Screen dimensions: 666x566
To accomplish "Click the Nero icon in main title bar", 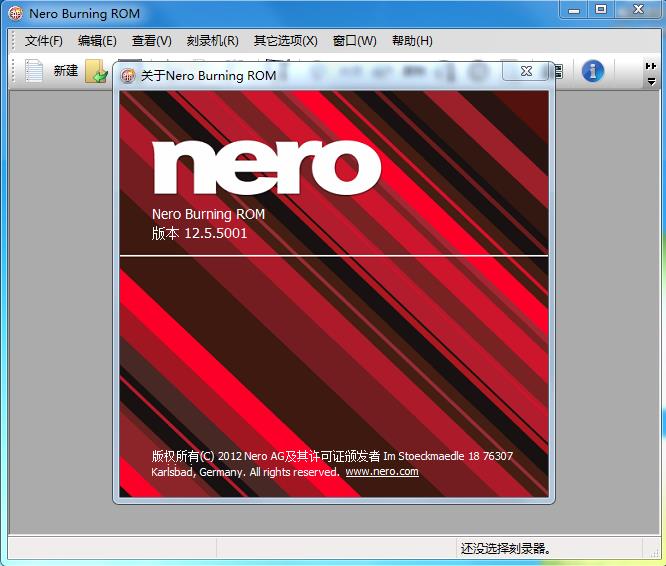I will [x=16, y=13].
